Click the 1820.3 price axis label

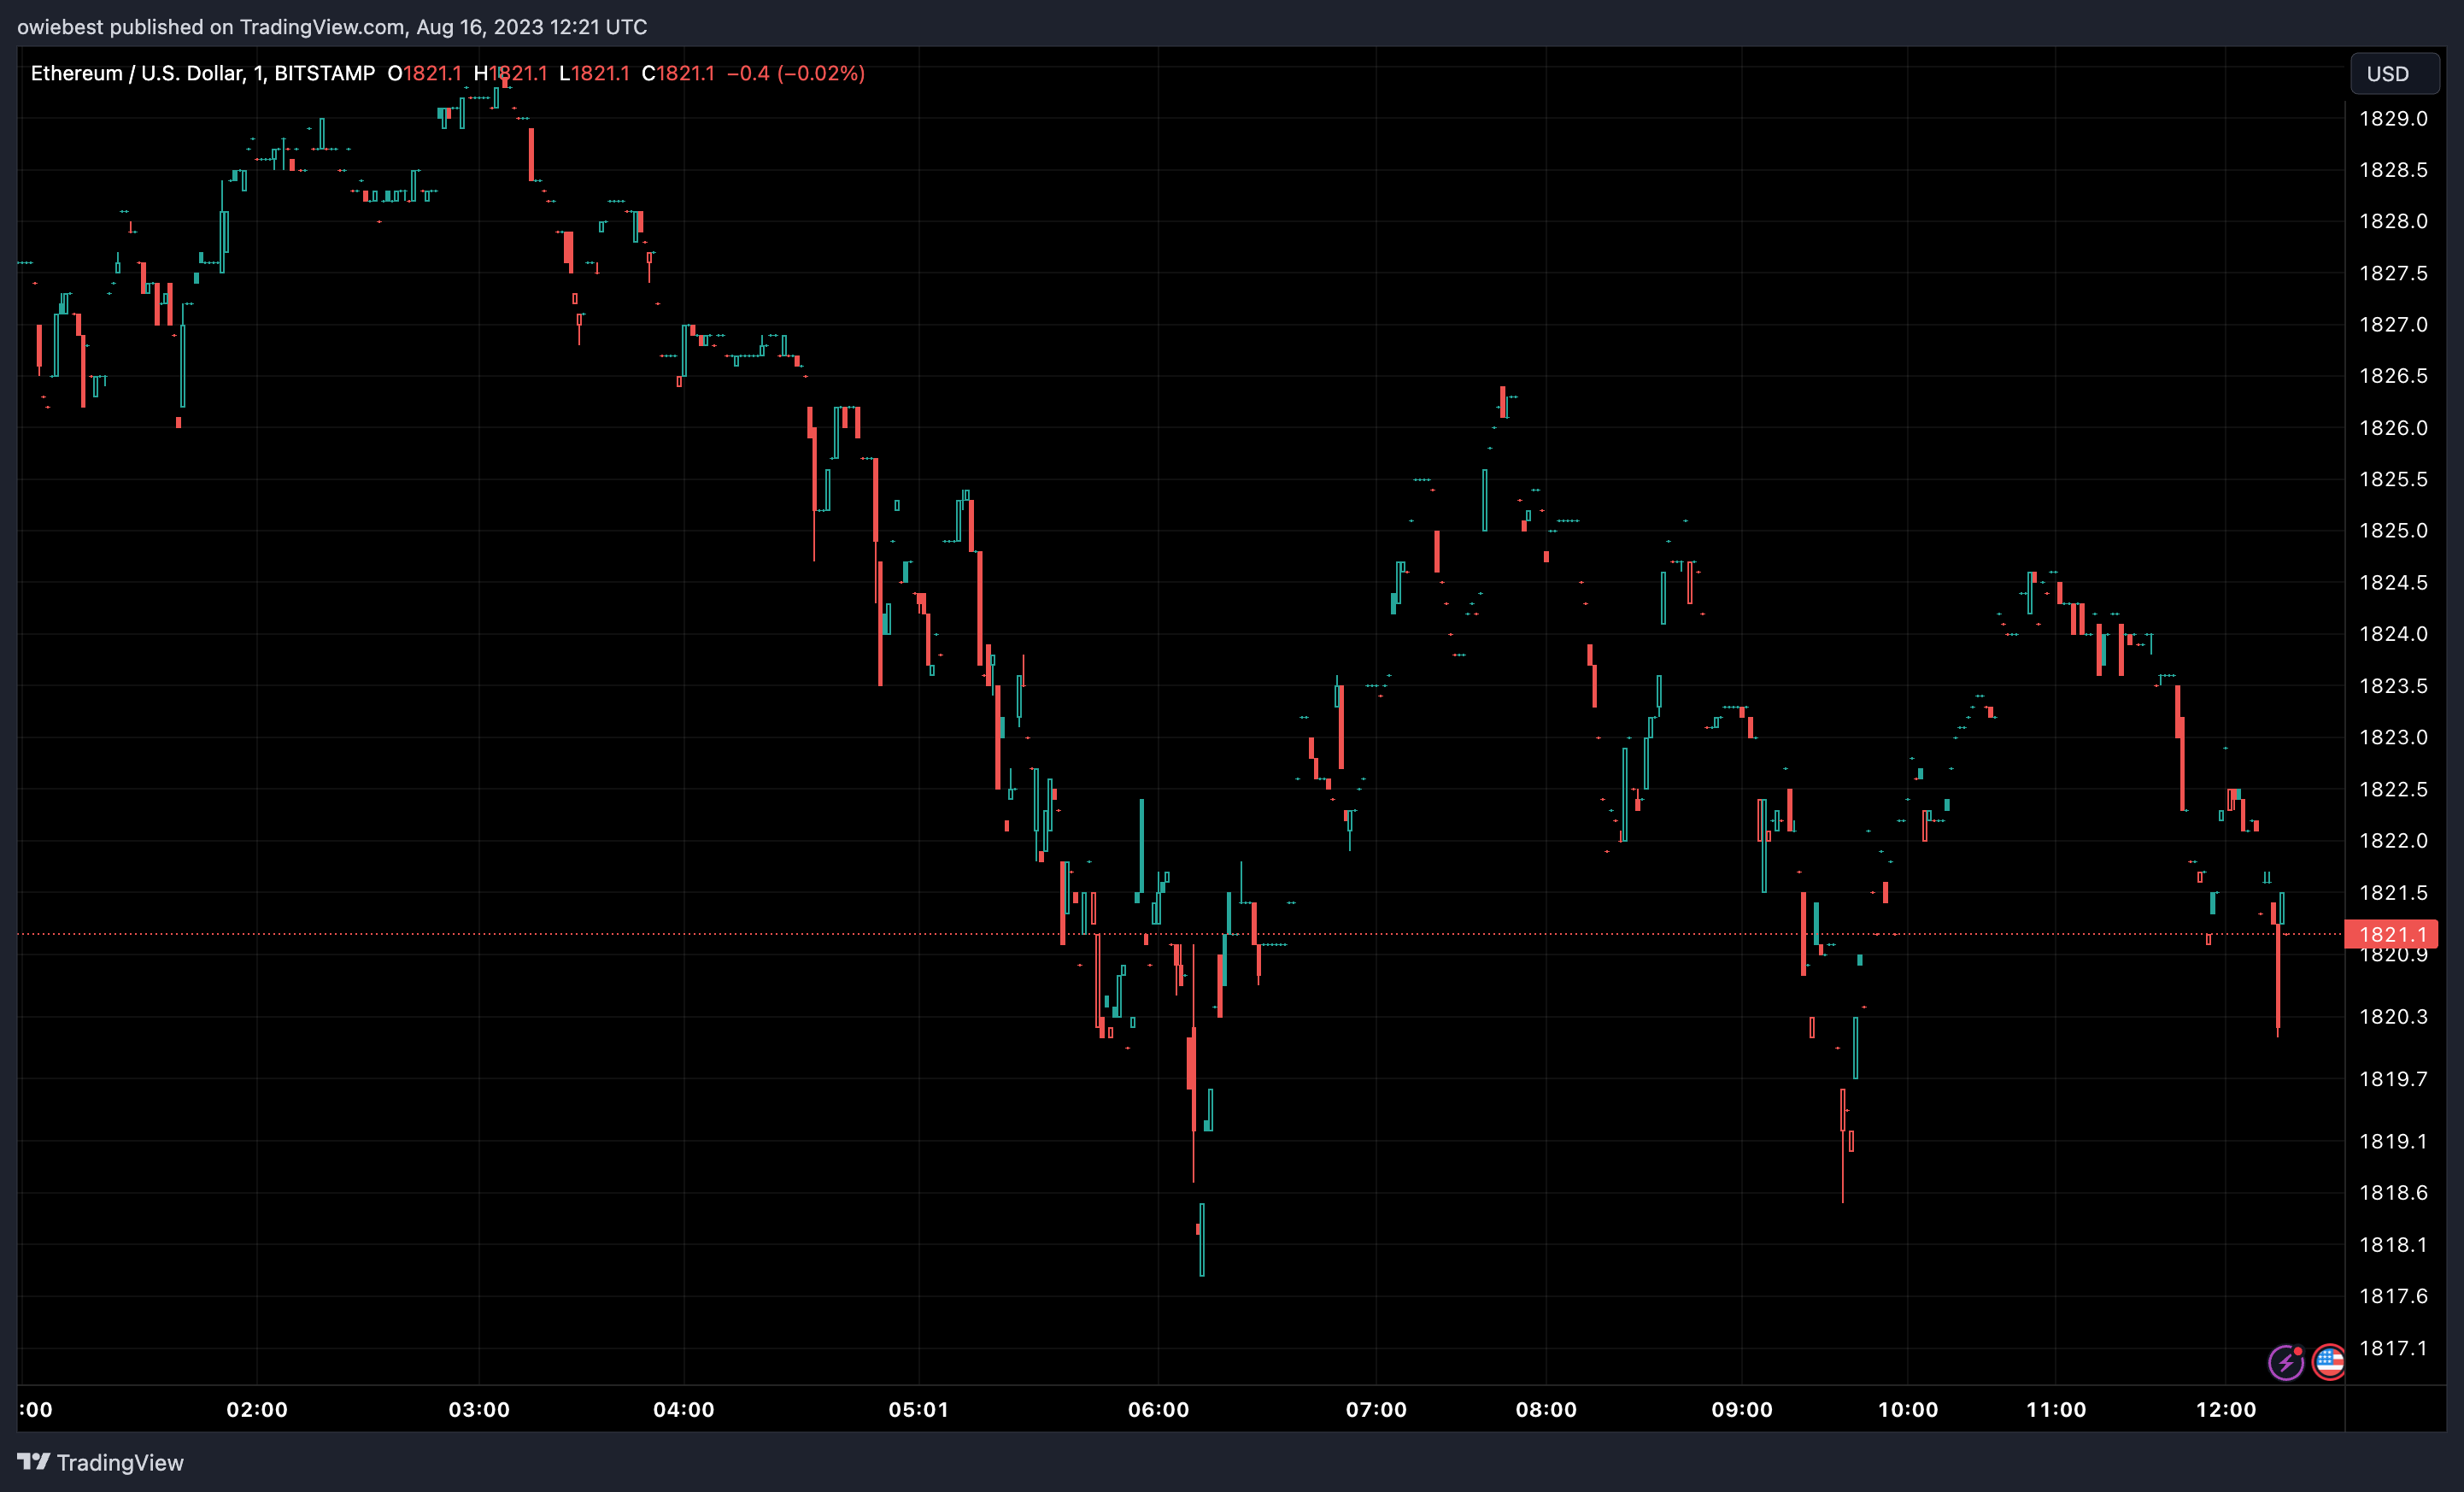[2393, 1016]
